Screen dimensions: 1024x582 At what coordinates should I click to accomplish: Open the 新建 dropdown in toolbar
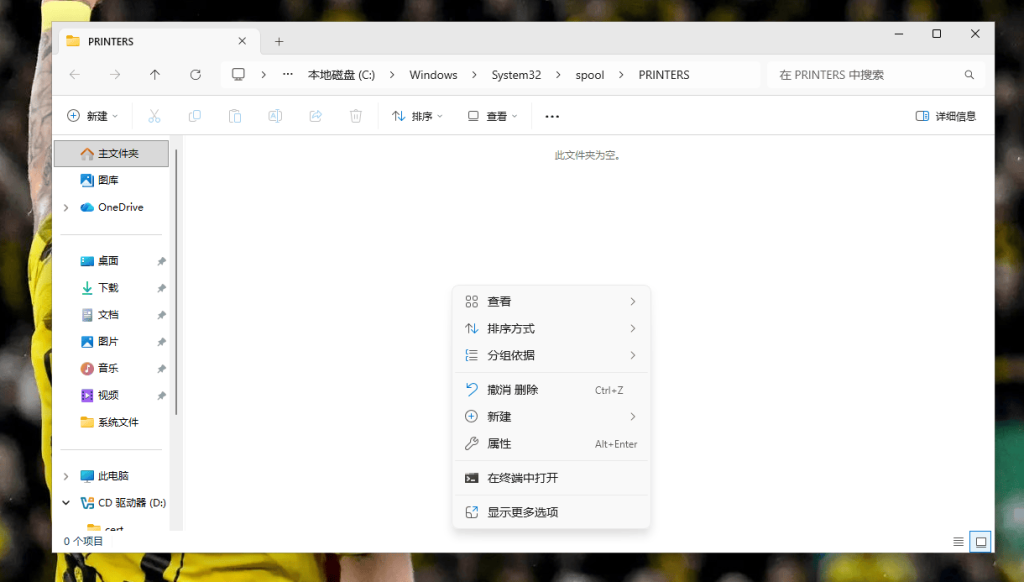coord(92,116)
